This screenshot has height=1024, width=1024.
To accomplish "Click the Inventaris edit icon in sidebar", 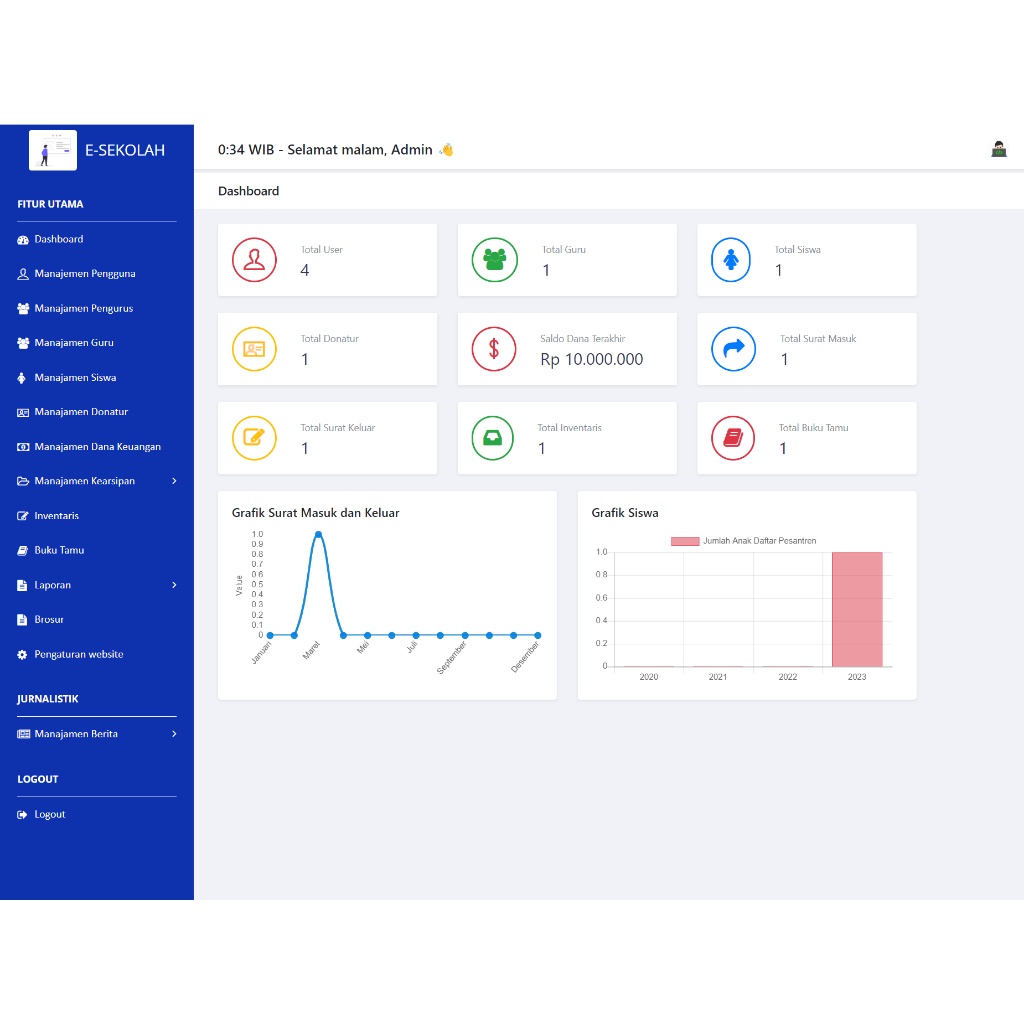I will [22, 516].
